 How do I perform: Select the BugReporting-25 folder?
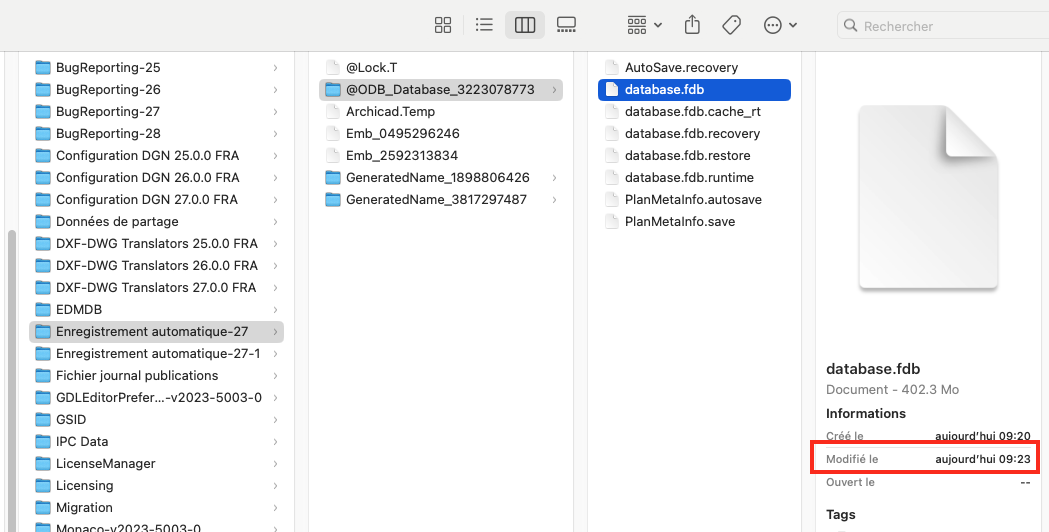tap(157, 68)
